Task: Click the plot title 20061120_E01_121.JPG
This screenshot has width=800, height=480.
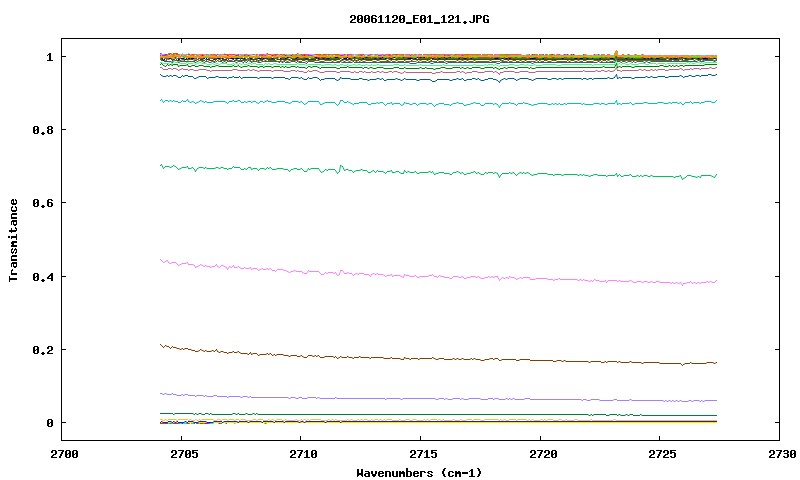Action: coord(419,19)
